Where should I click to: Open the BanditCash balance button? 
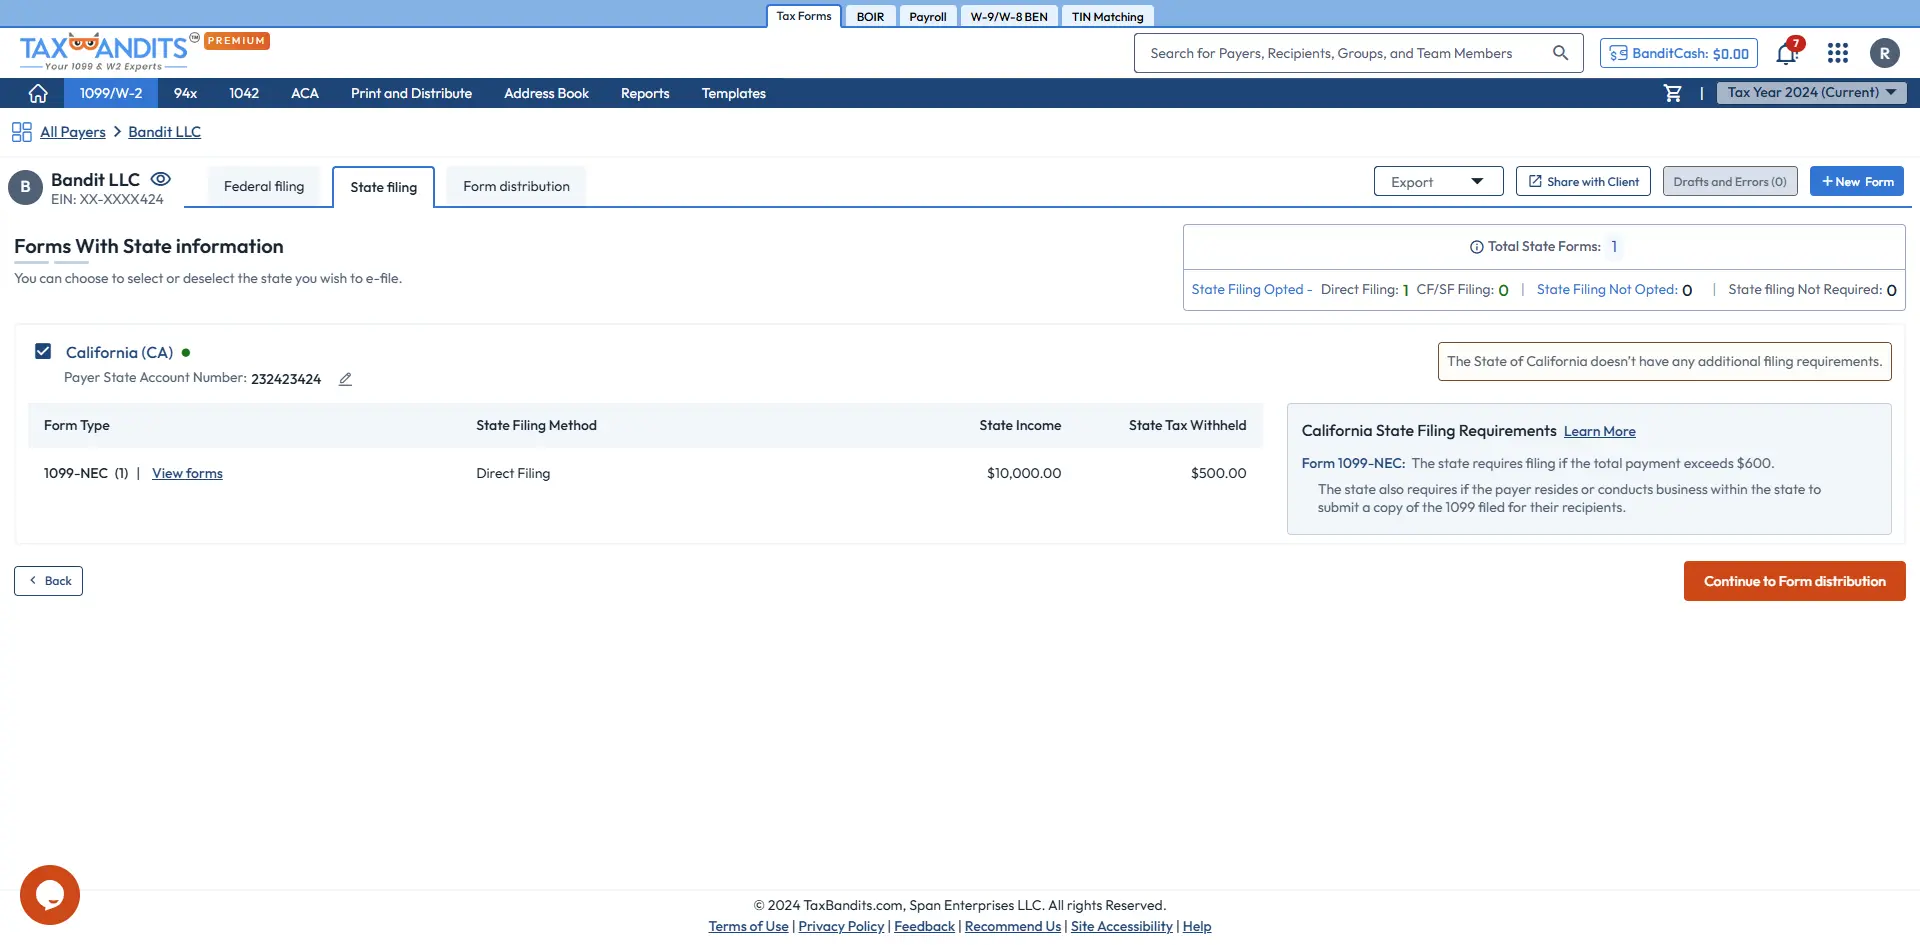1679,53
